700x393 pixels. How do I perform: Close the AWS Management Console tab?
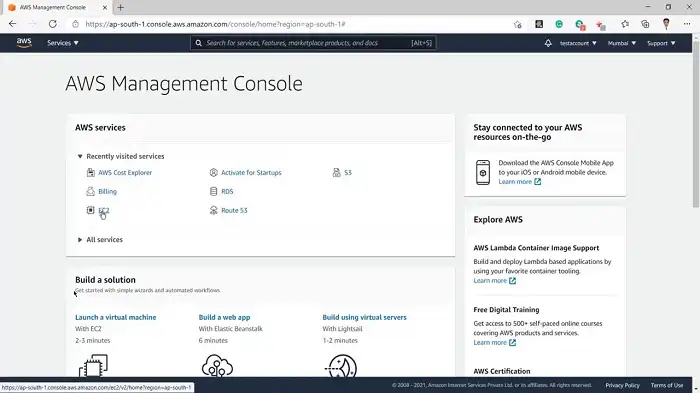coord(105,8)
